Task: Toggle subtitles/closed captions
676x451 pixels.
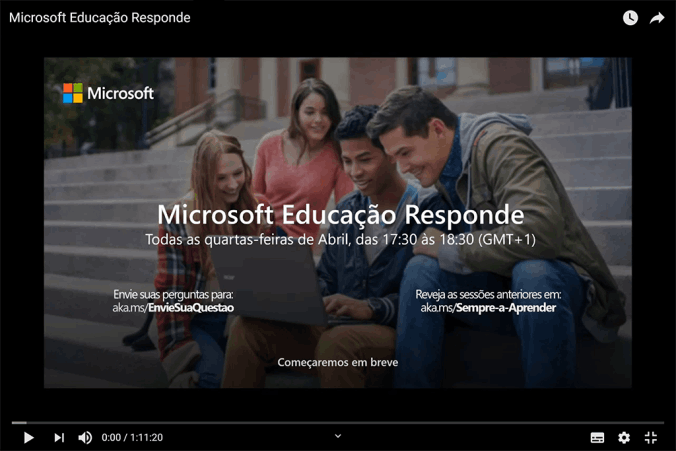Action: coord(597,438)
